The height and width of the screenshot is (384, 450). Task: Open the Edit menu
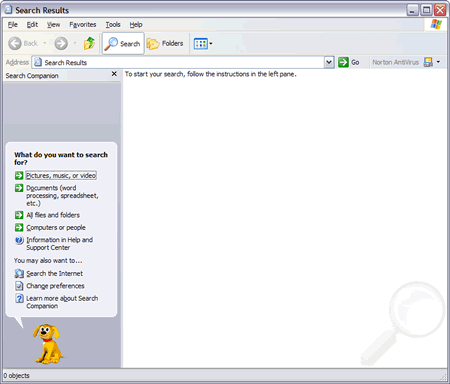click(x=32, y=25)
